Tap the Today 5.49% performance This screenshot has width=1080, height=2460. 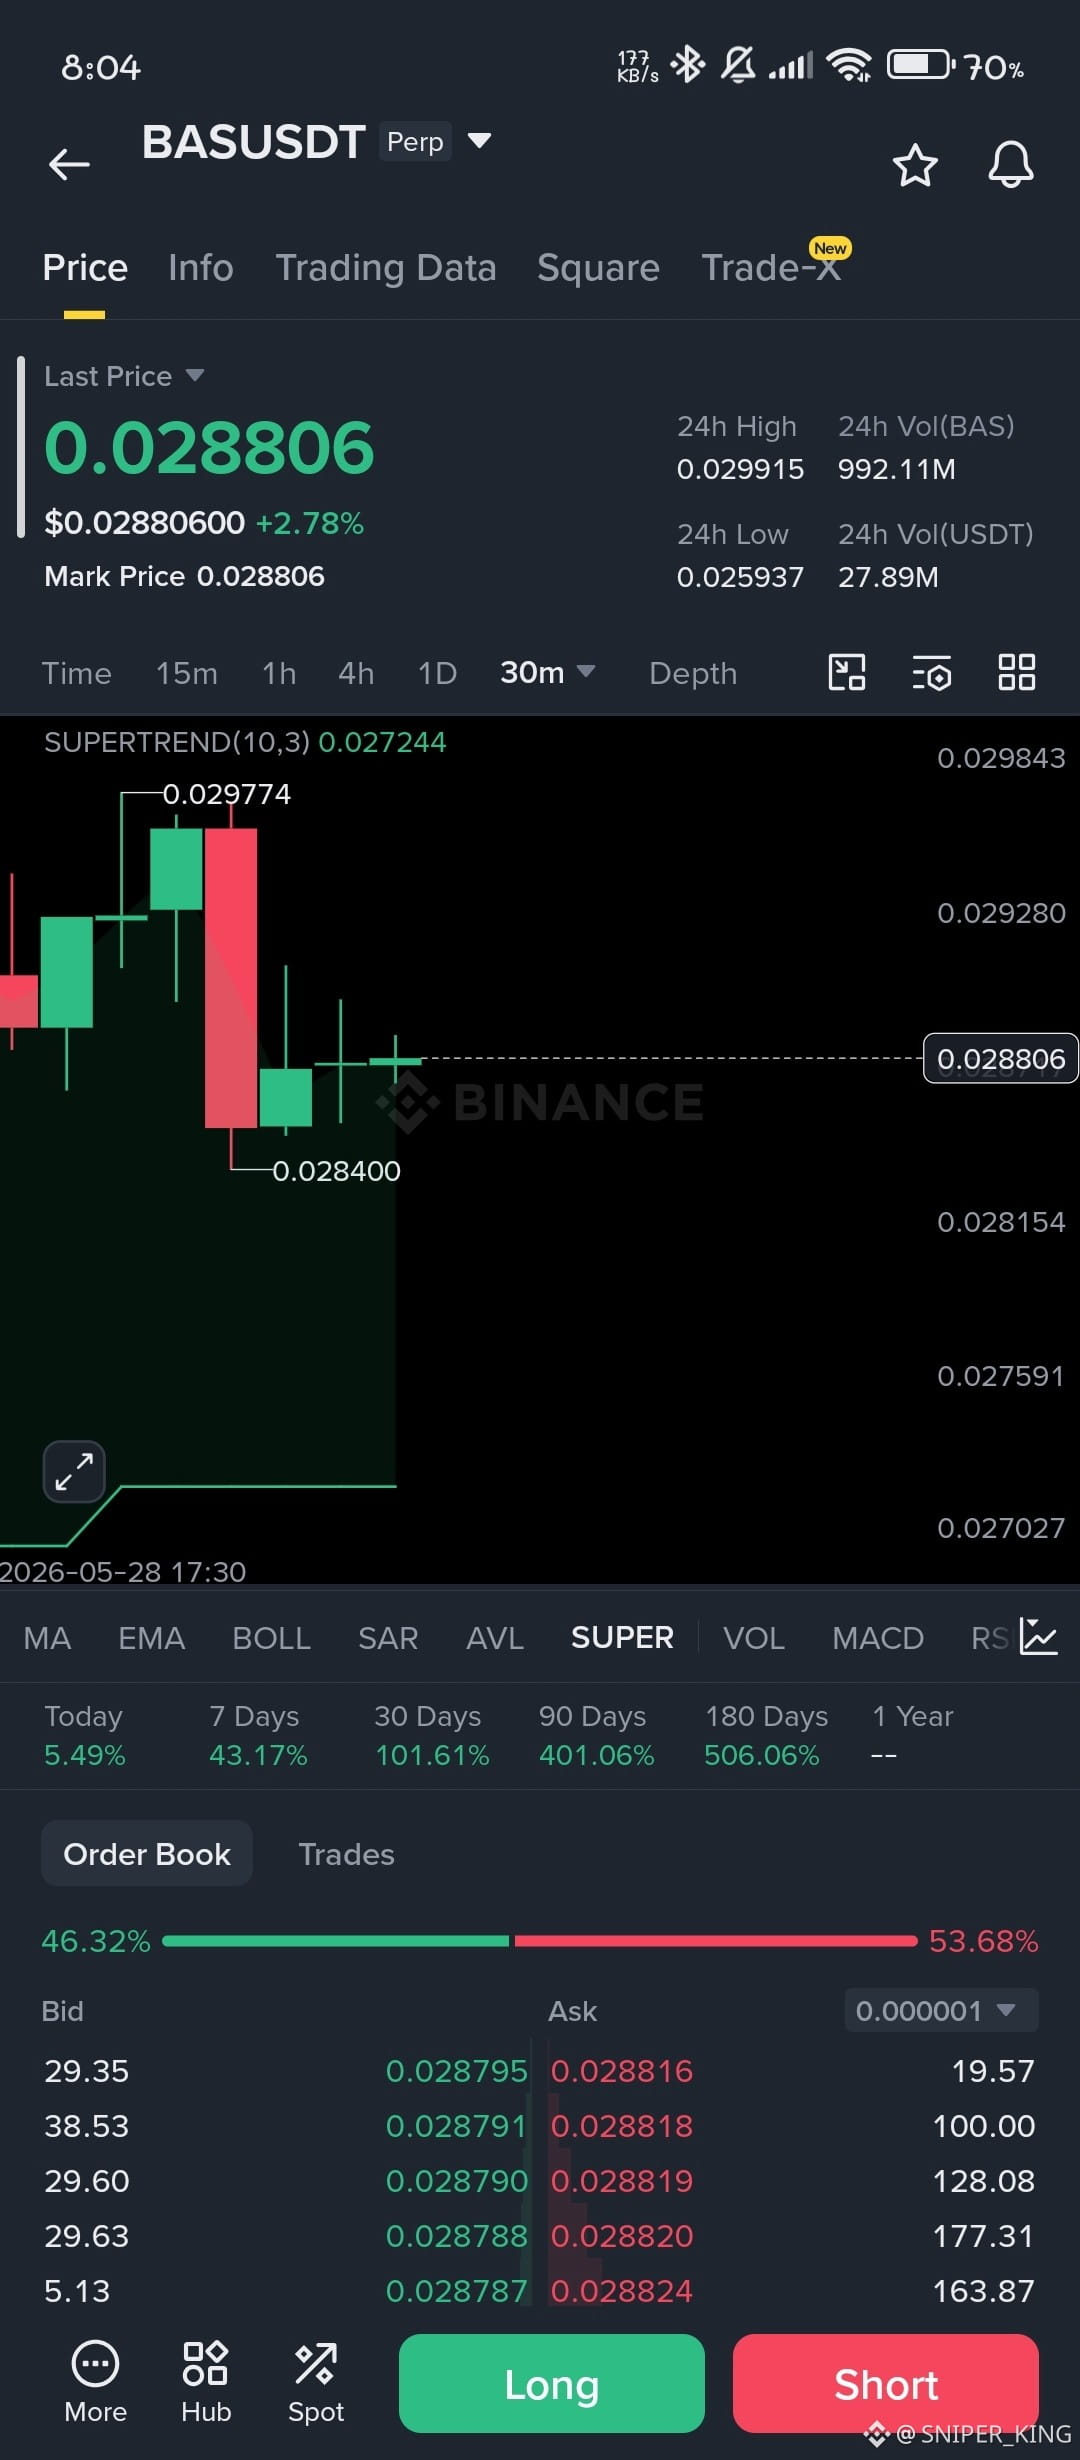tap(84, 1735)
